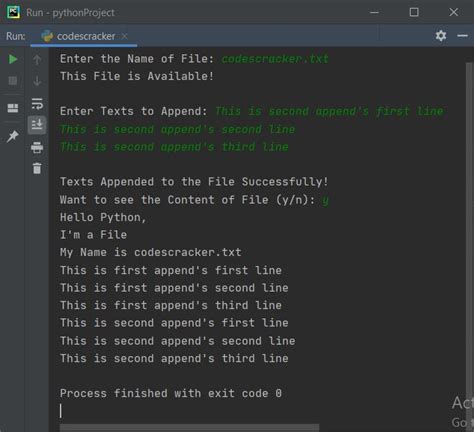Click green input text 'codescracker.txt'
This screenshot has height=432, width=474.
[275, 59]
